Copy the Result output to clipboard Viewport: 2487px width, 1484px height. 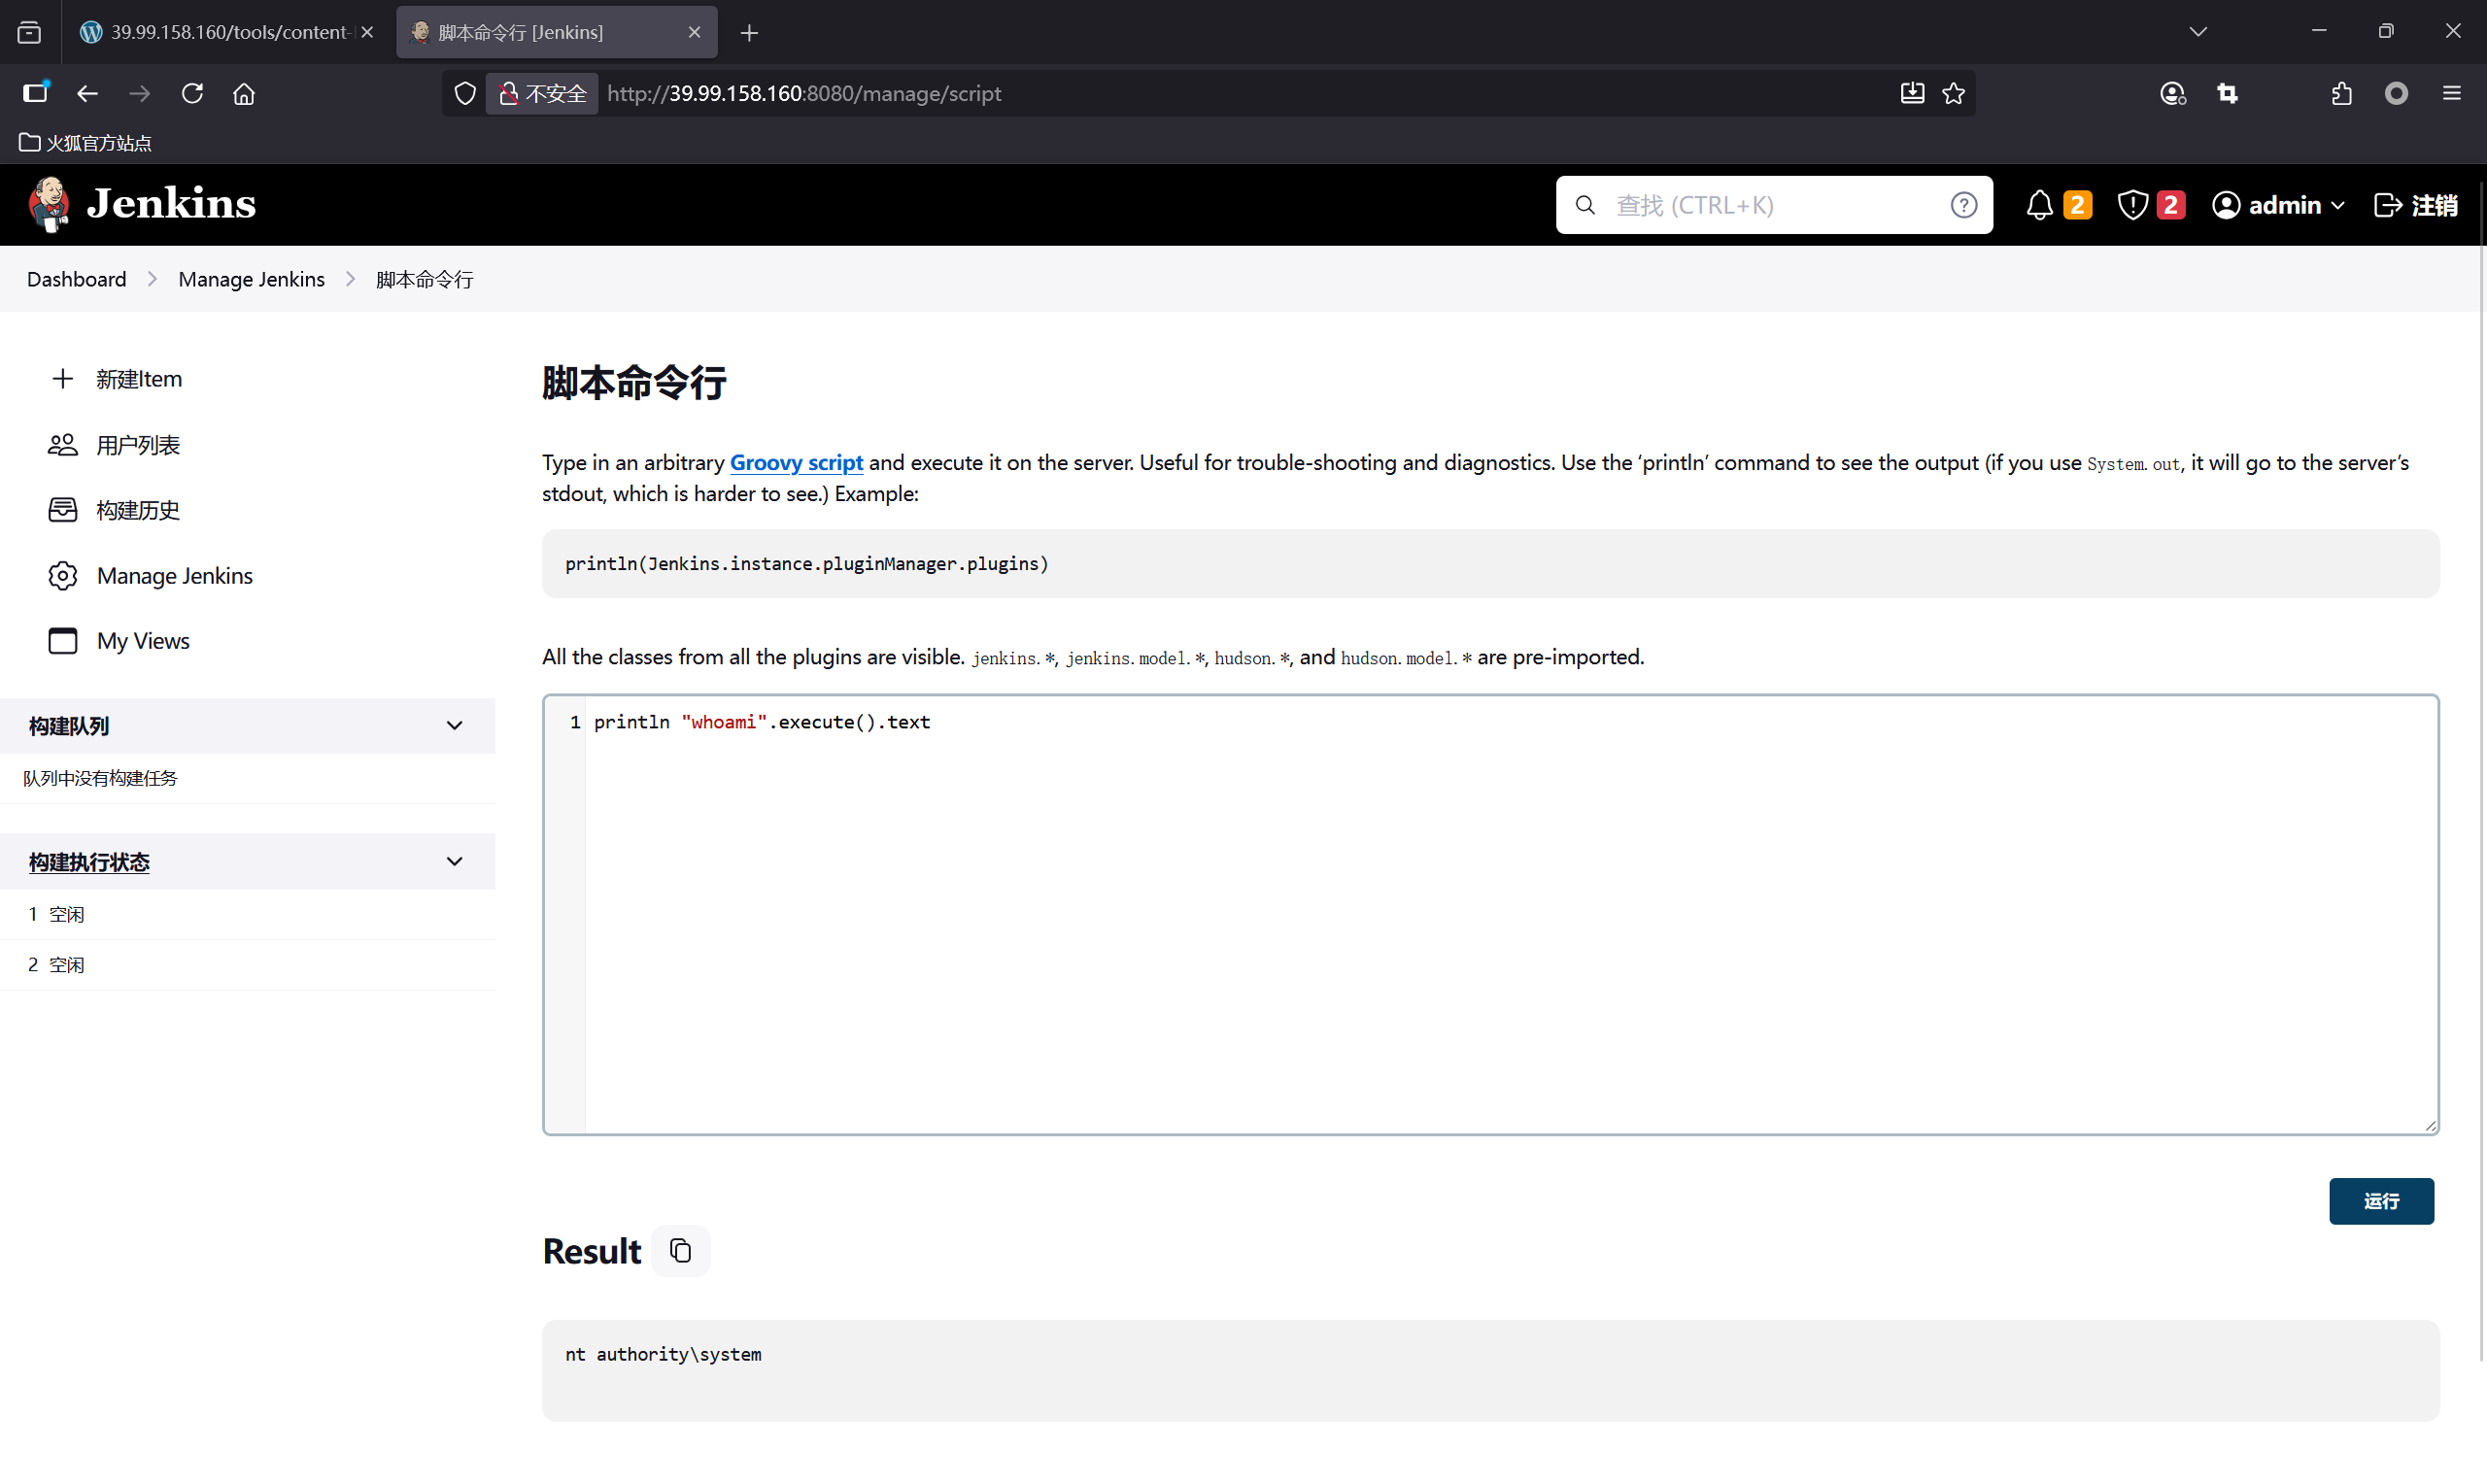(x=680, y=1250)
